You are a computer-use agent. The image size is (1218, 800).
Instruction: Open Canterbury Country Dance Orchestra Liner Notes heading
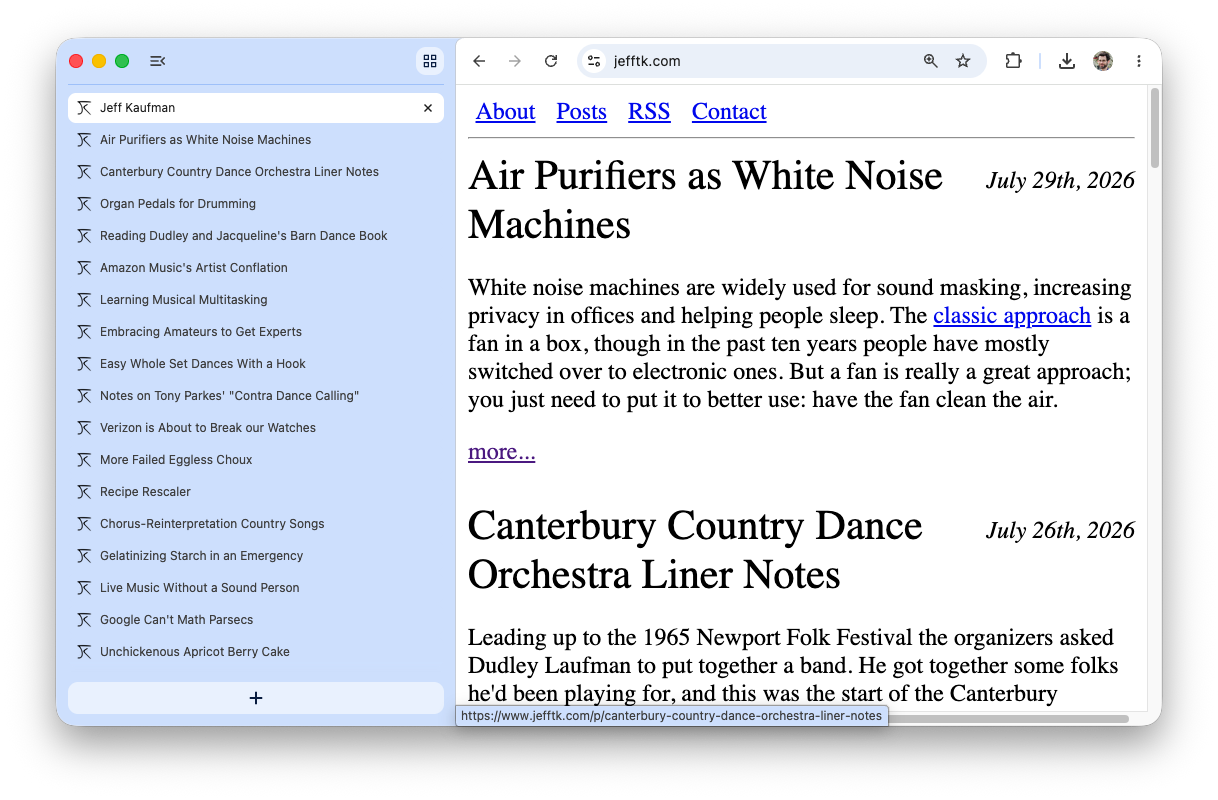695,550
